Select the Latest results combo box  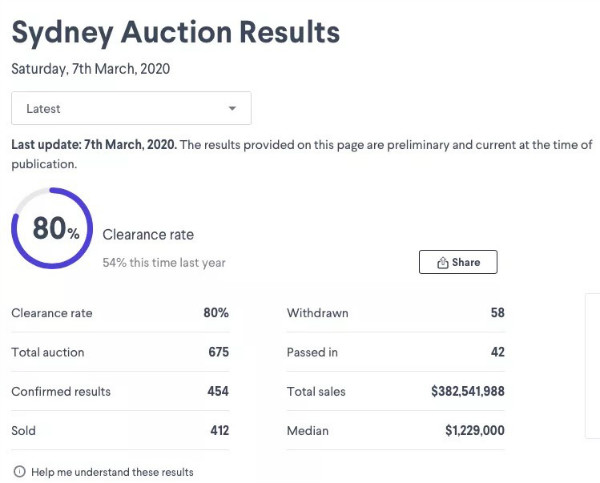click(x=130, y=108)
